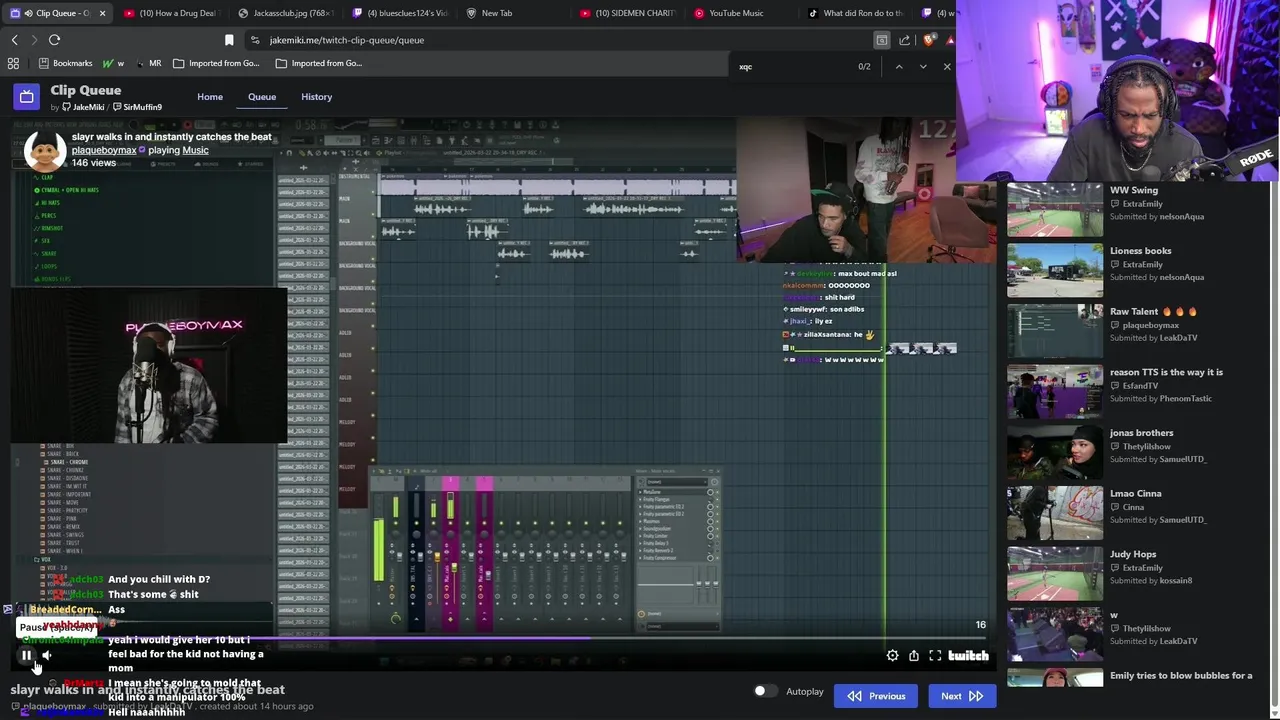Click the clip title 'slayr walks in' in player

click(172, 136)
